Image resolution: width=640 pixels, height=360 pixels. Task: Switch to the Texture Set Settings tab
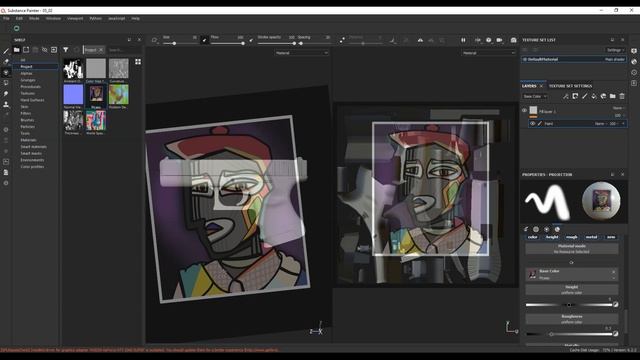click(x=570, y=86)
